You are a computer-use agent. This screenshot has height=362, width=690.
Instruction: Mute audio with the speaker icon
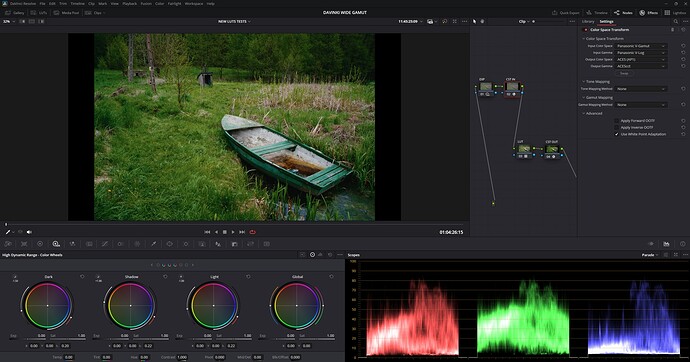29,232
